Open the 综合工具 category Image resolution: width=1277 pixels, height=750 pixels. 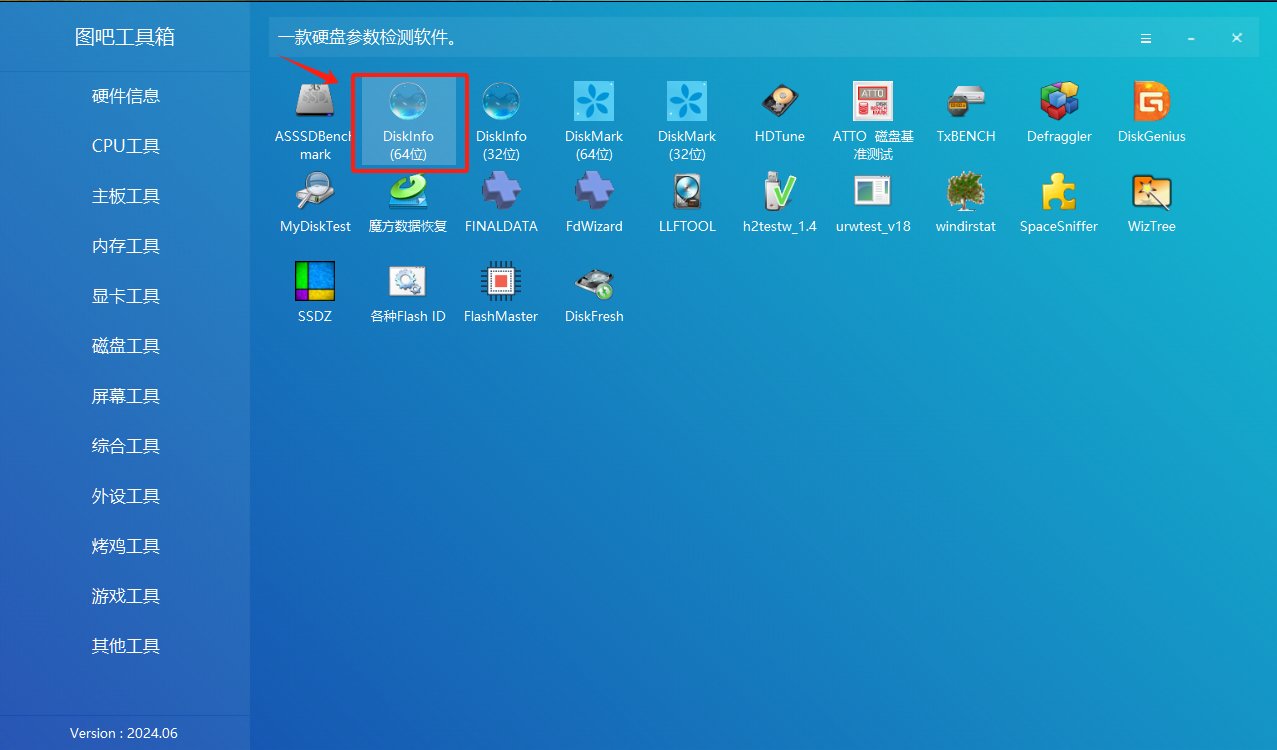coord(125,446)
